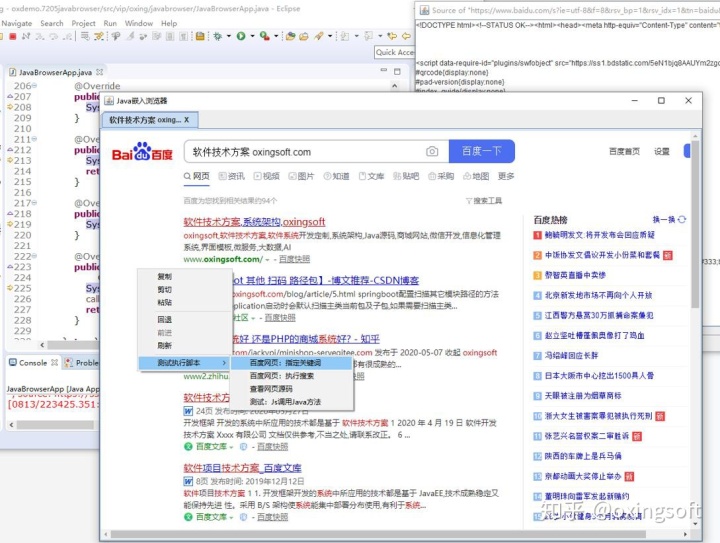
Task: Collapse the fold marker at line 222
Action: tap(34, 256)
